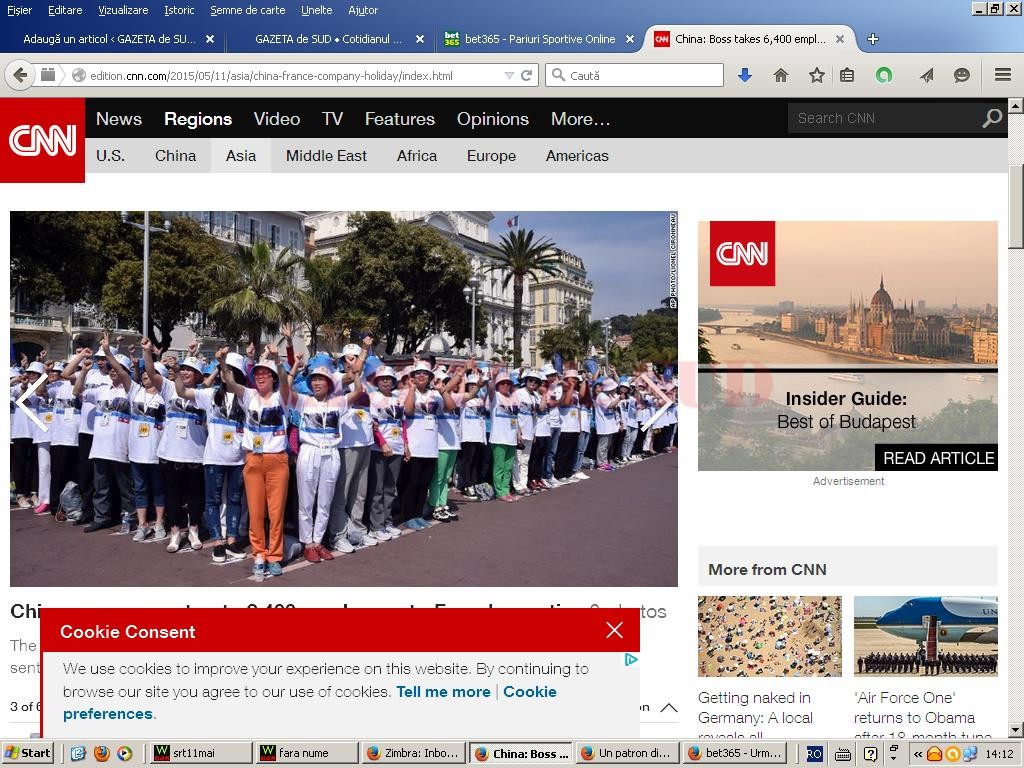The height and width of the screenshot is (768, 1024).
Task: Open the Air Force One thumbnail
Action: point(926,636)
